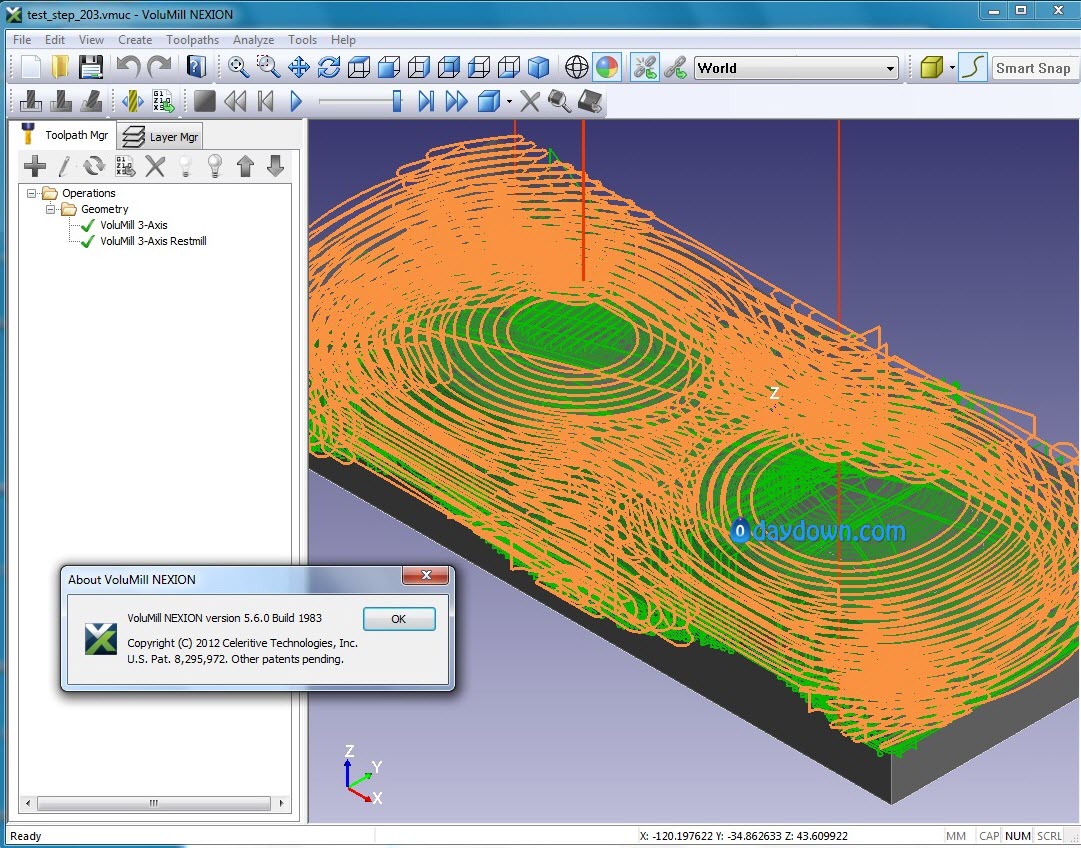
Task: Select the VoluMill 3-Axis Restmill operation
Action: point(153,241)
